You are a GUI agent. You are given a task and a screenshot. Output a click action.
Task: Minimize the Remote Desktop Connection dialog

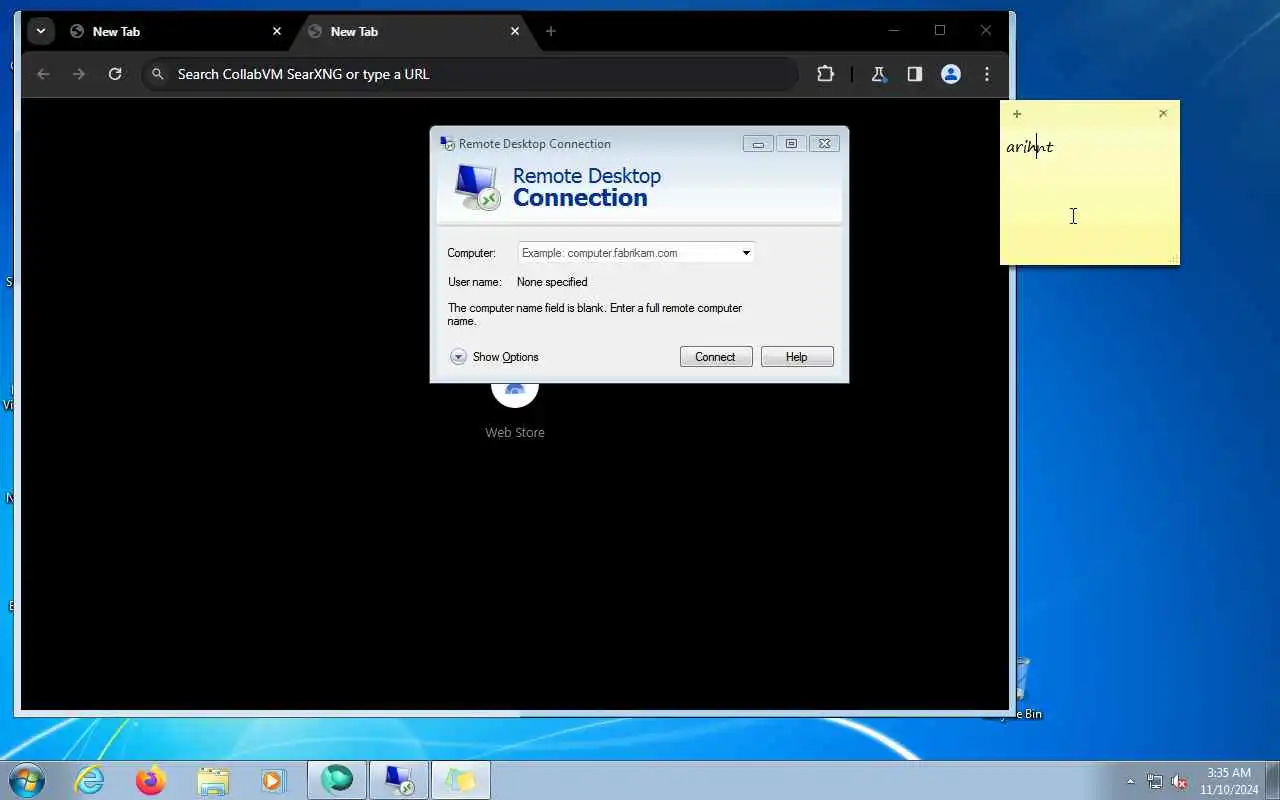(x=758, y=144)
